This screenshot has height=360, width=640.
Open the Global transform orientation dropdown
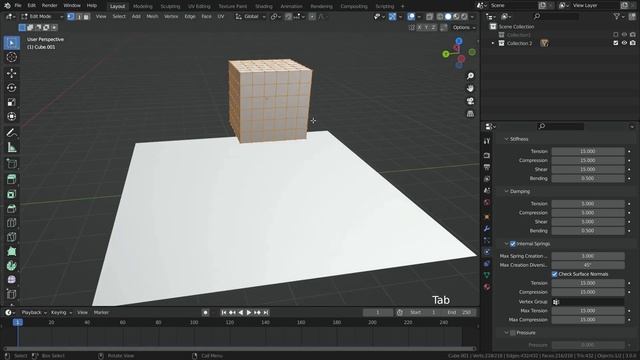250,17
